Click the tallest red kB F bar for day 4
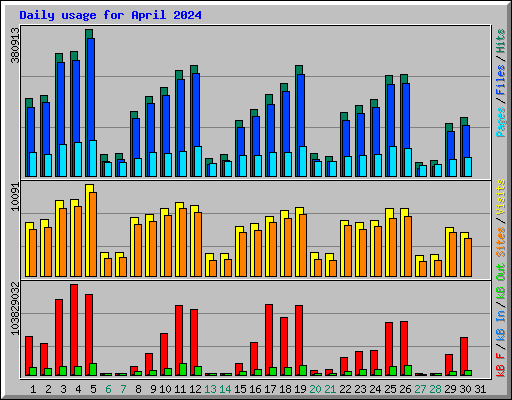Image resolution: width=512 pixels, height=400 pixels. [74, 330]
